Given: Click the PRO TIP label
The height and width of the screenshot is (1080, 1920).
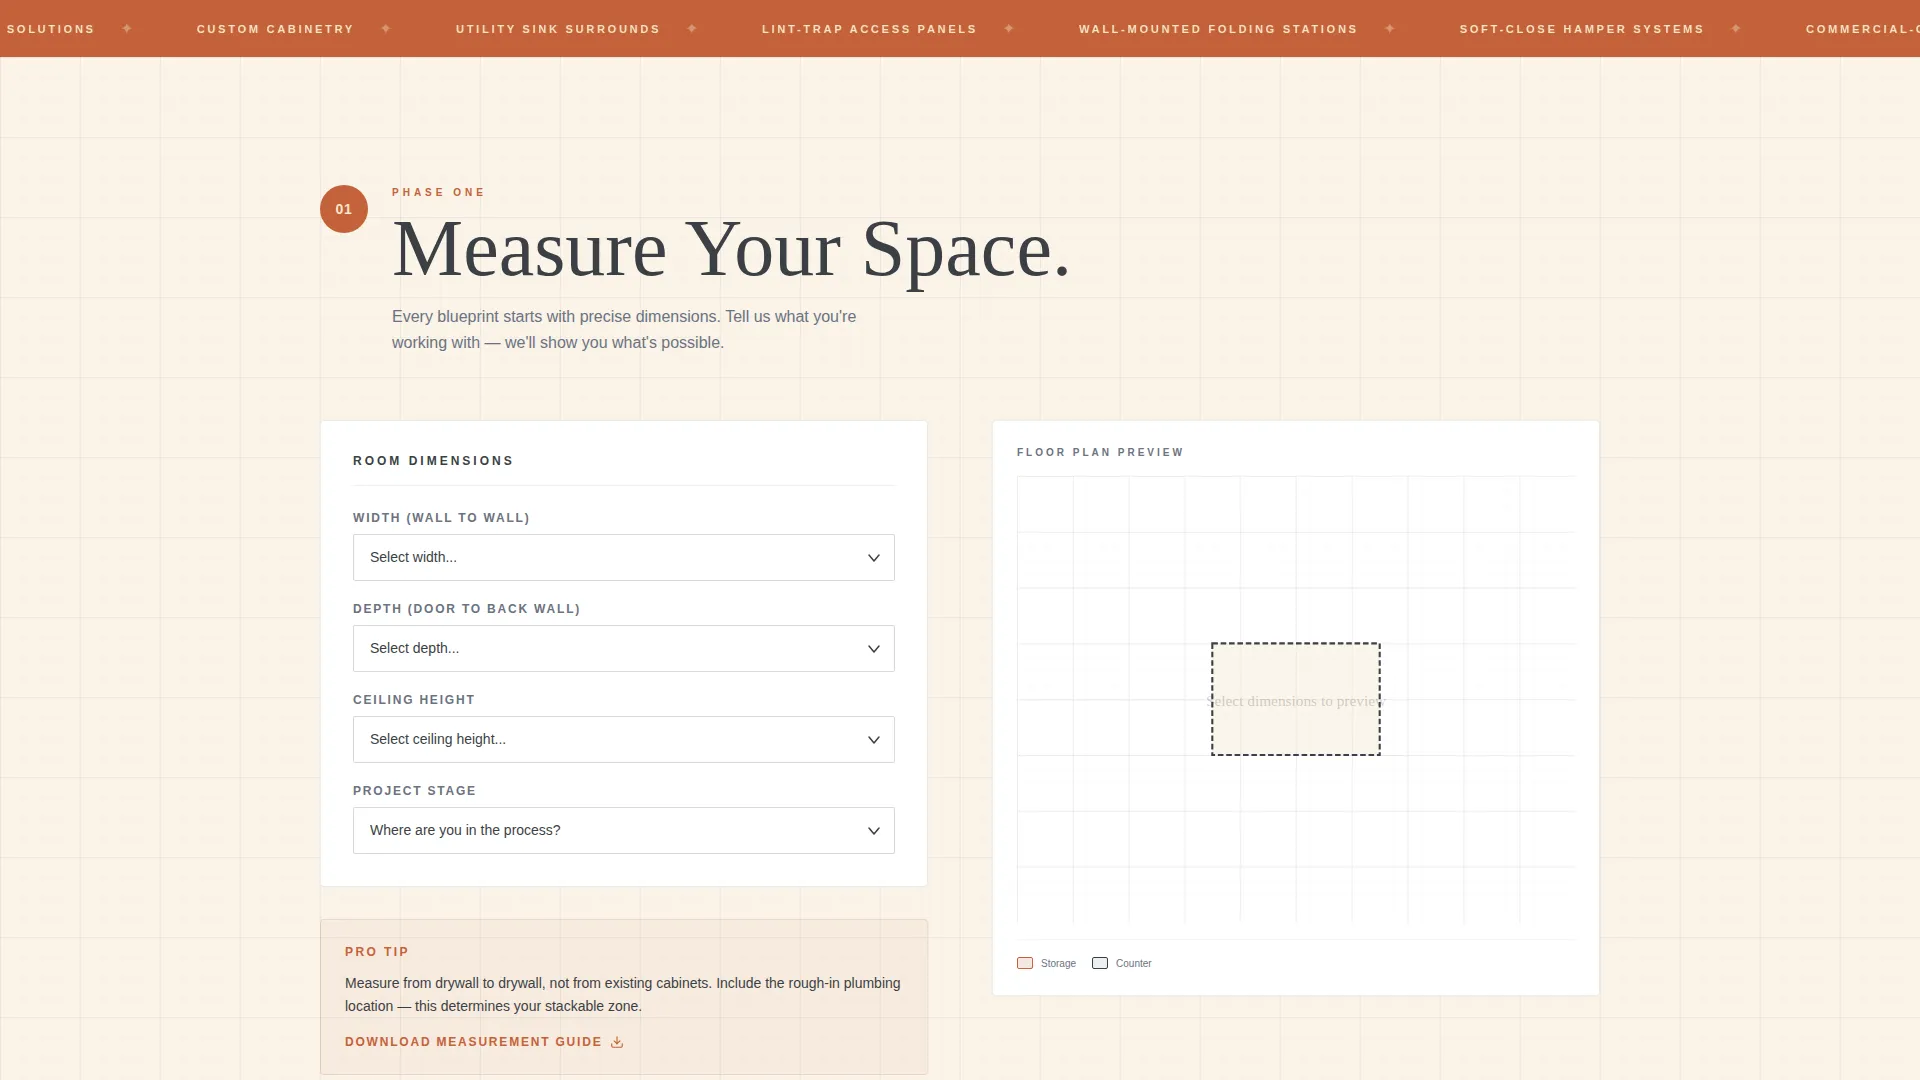Looking at the screenshot, I should 377,952.
